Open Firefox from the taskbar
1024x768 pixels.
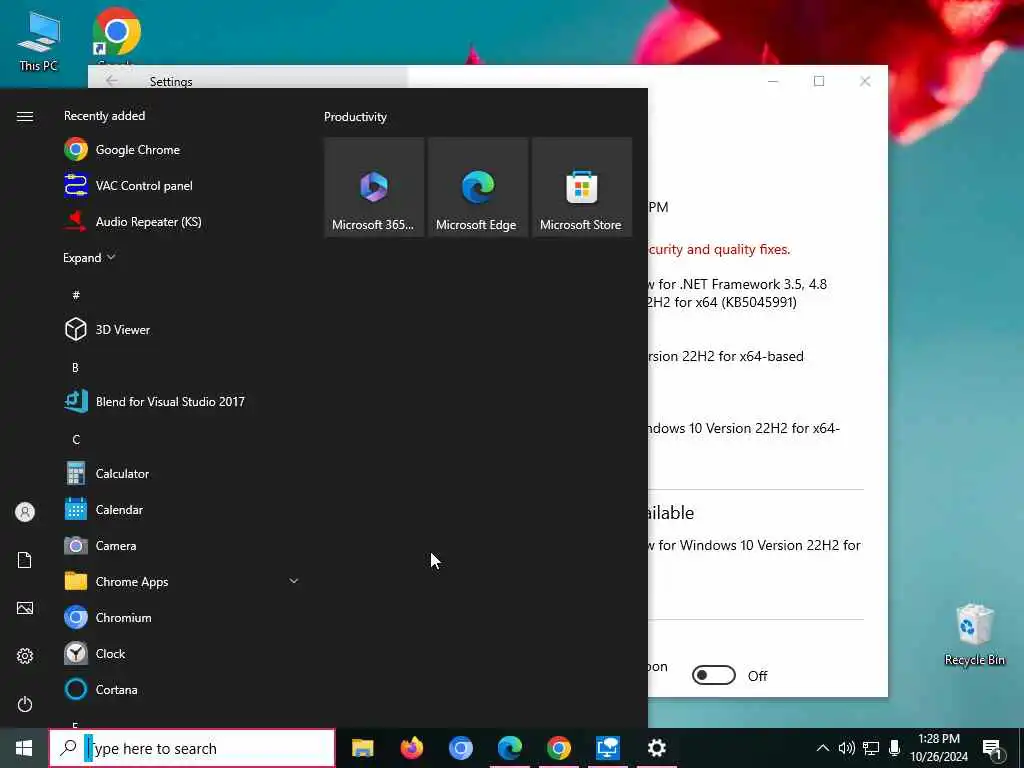click(411, 748)
